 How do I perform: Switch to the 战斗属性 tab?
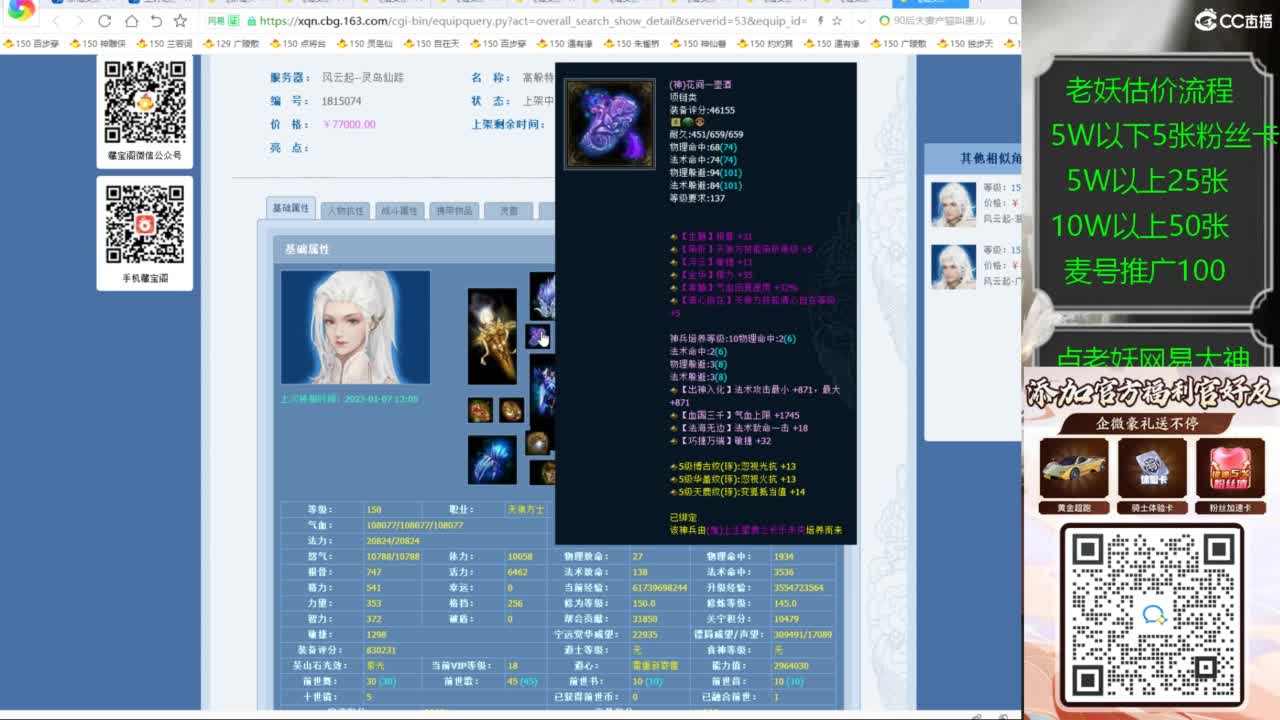(399, 211)
